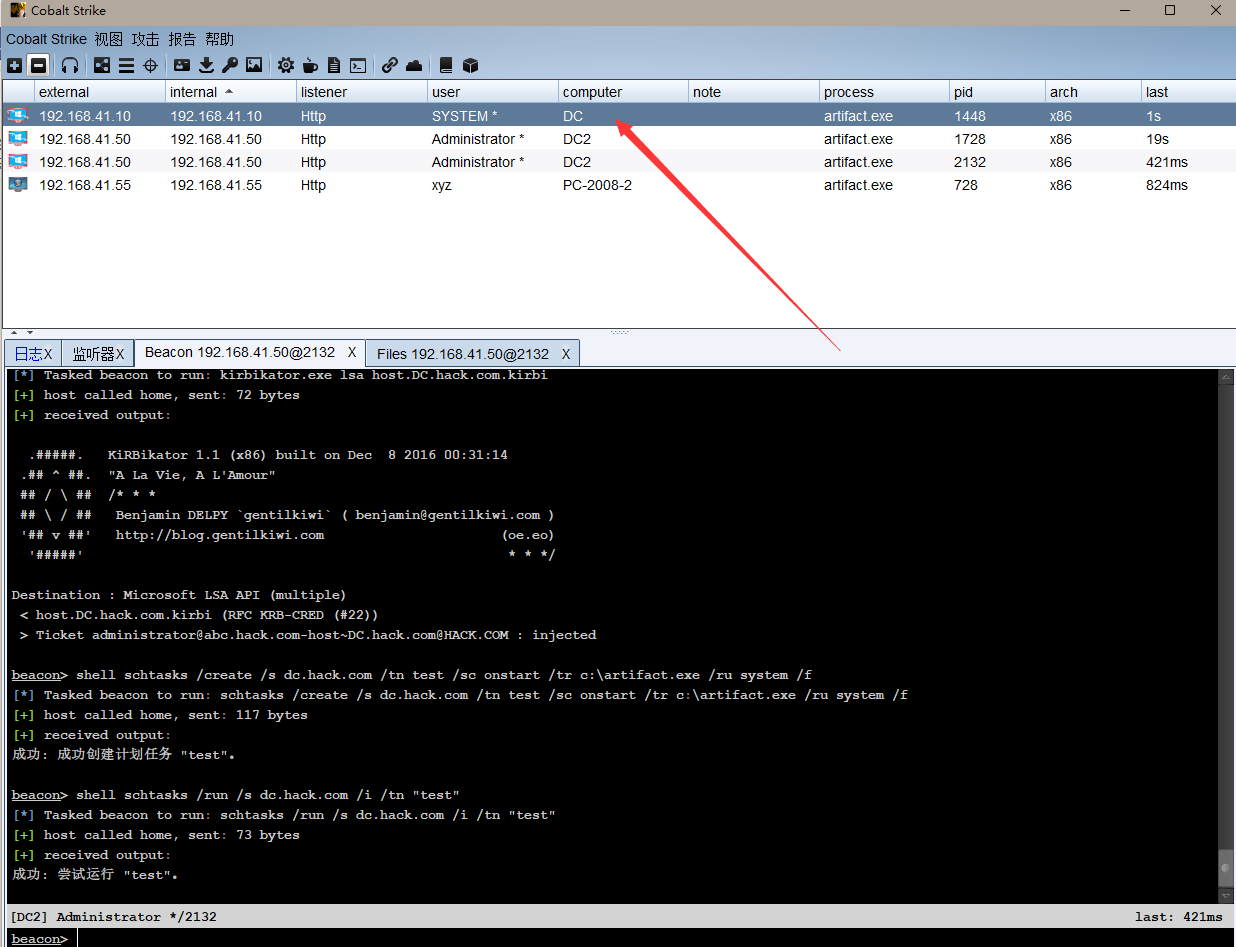Screen dimensions: 1236x947
Task: Click the gear icon to generate Windows executable
Action: coord(286,65)
